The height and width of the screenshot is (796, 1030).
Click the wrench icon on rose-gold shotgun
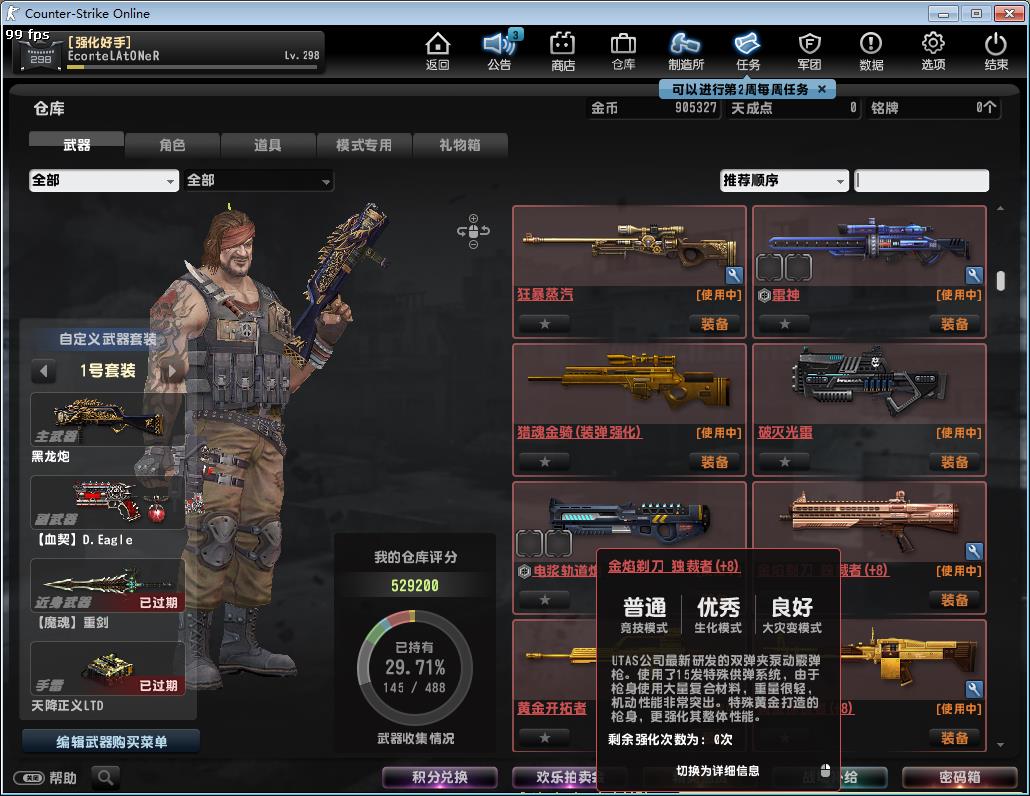(x=974, y=550)
